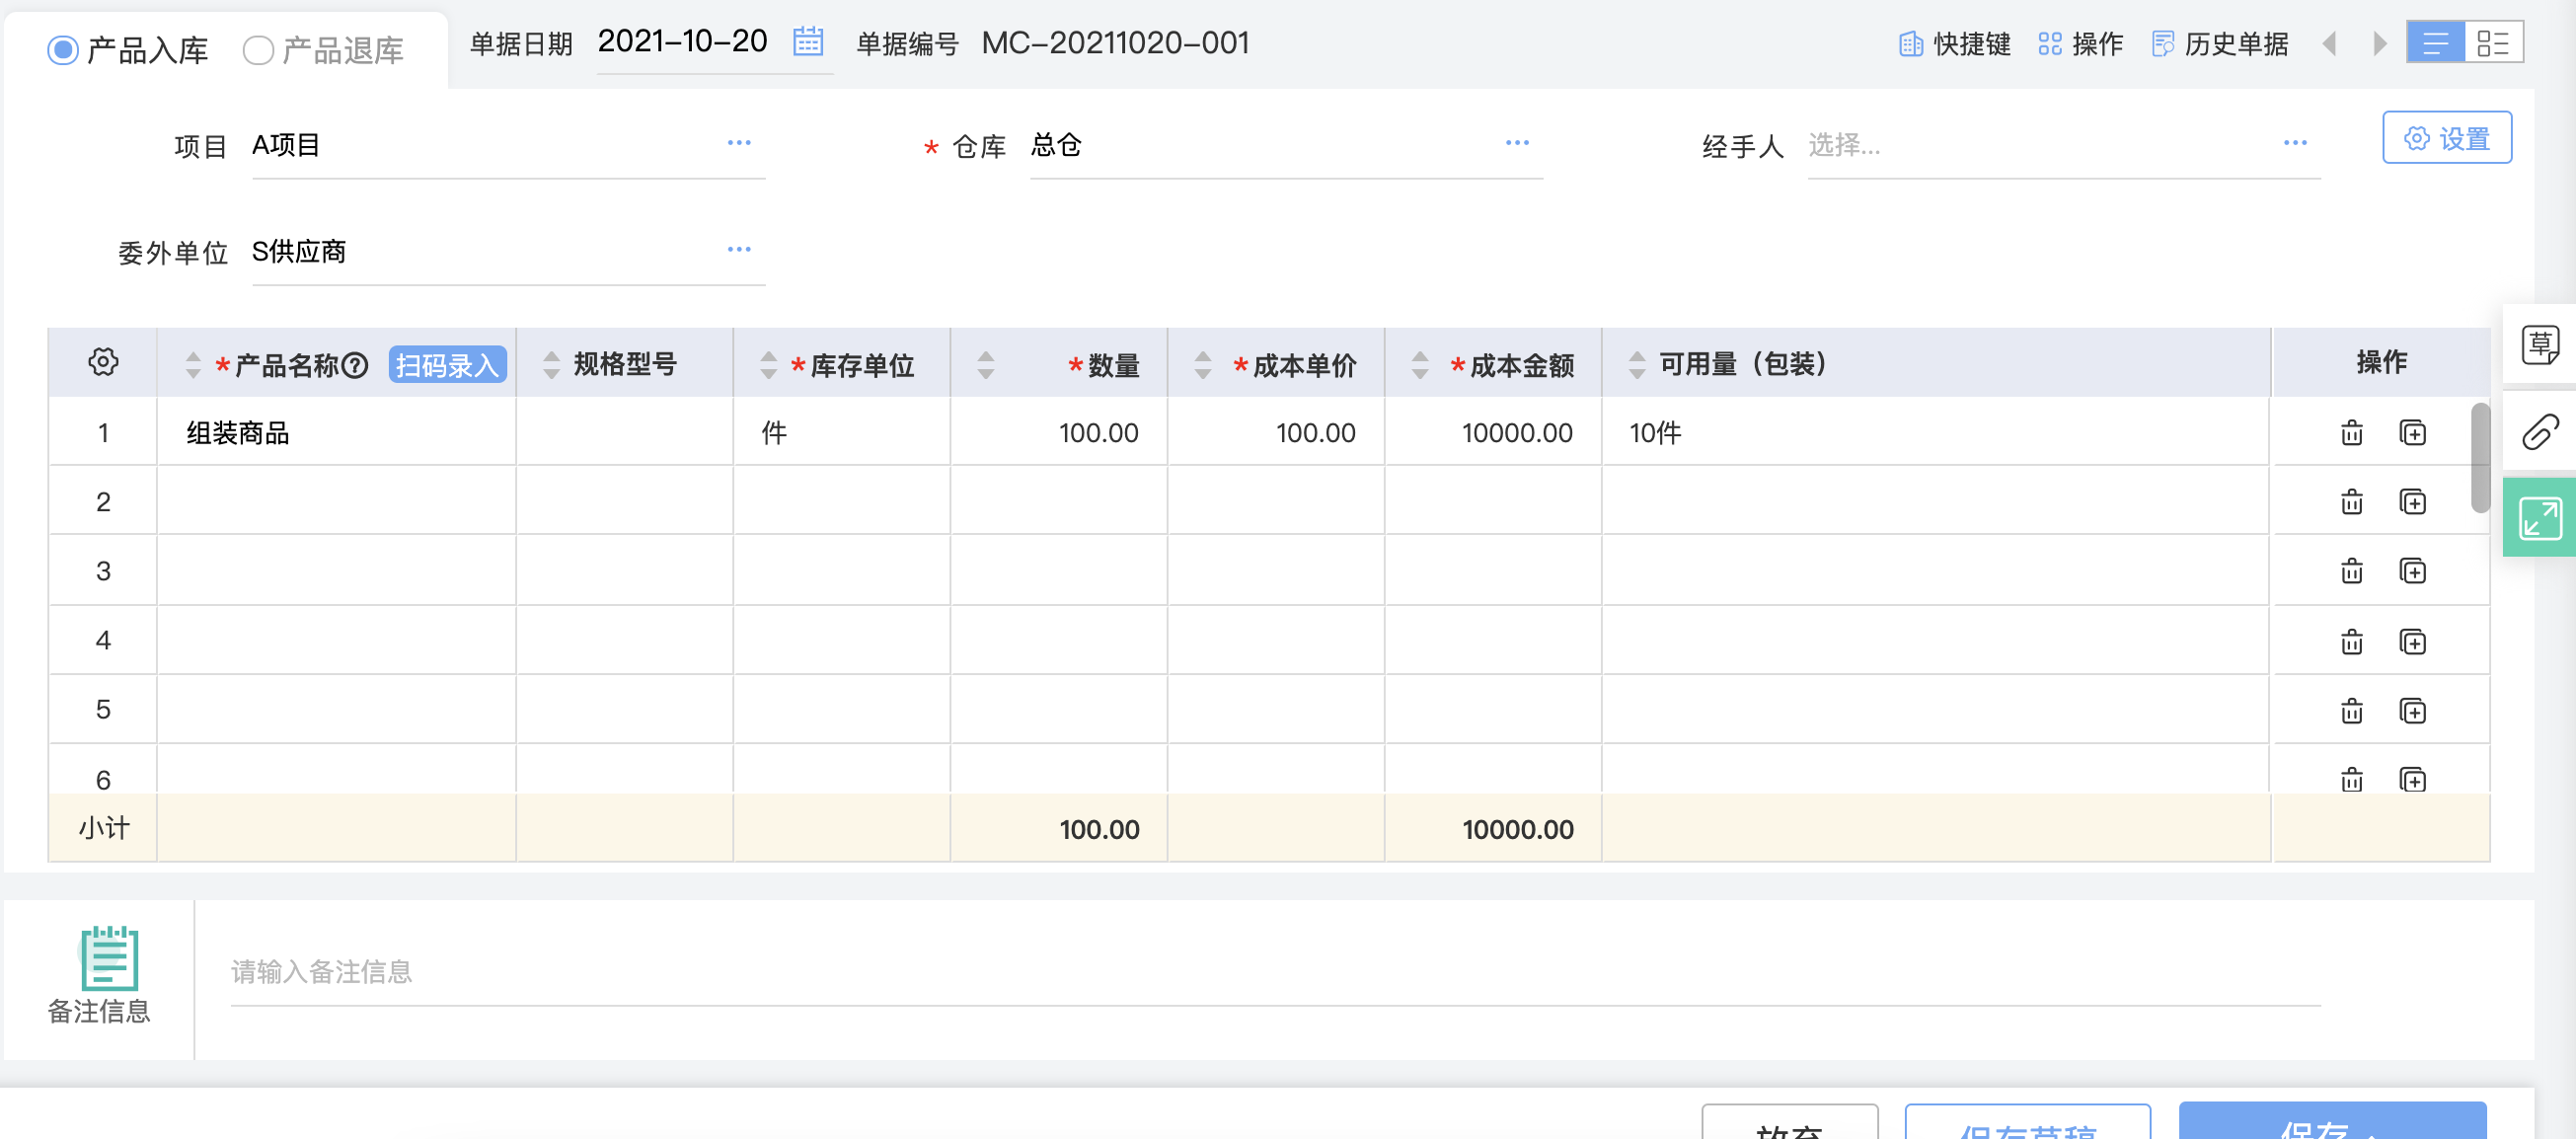This screenshot has width=2576, height=1139.
Task: Click the table column settings gear
Action: click(x=103, y=362)
